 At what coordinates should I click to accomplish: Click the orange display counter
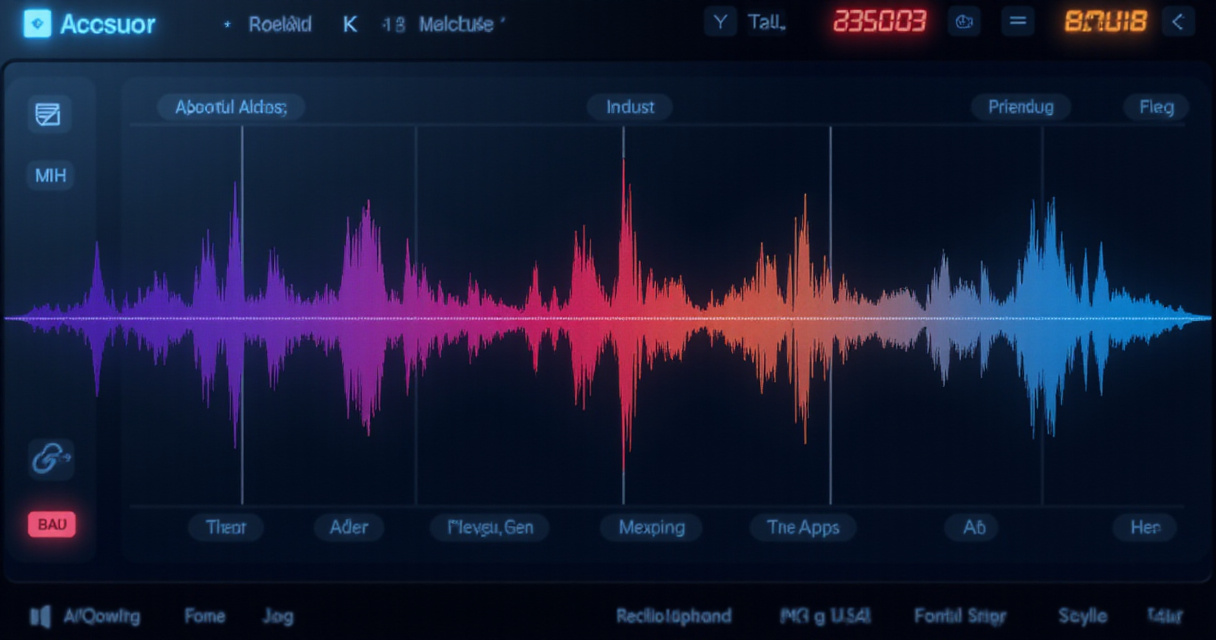1105,22
